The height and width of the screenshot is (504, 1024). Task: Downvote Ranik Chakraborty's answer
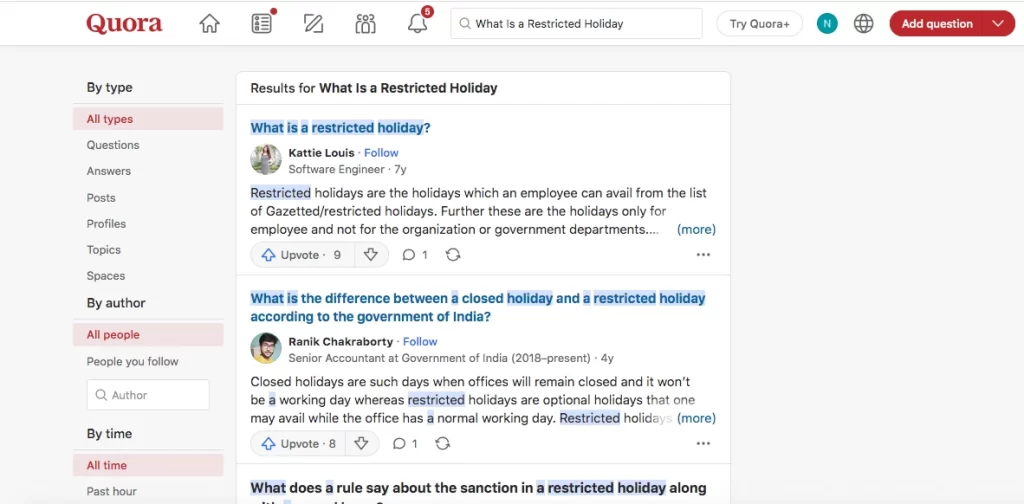[361, 443]
